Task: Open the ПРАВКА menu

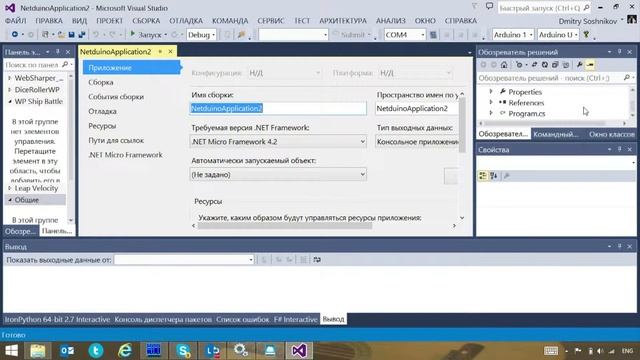Action: pos(49,20)
